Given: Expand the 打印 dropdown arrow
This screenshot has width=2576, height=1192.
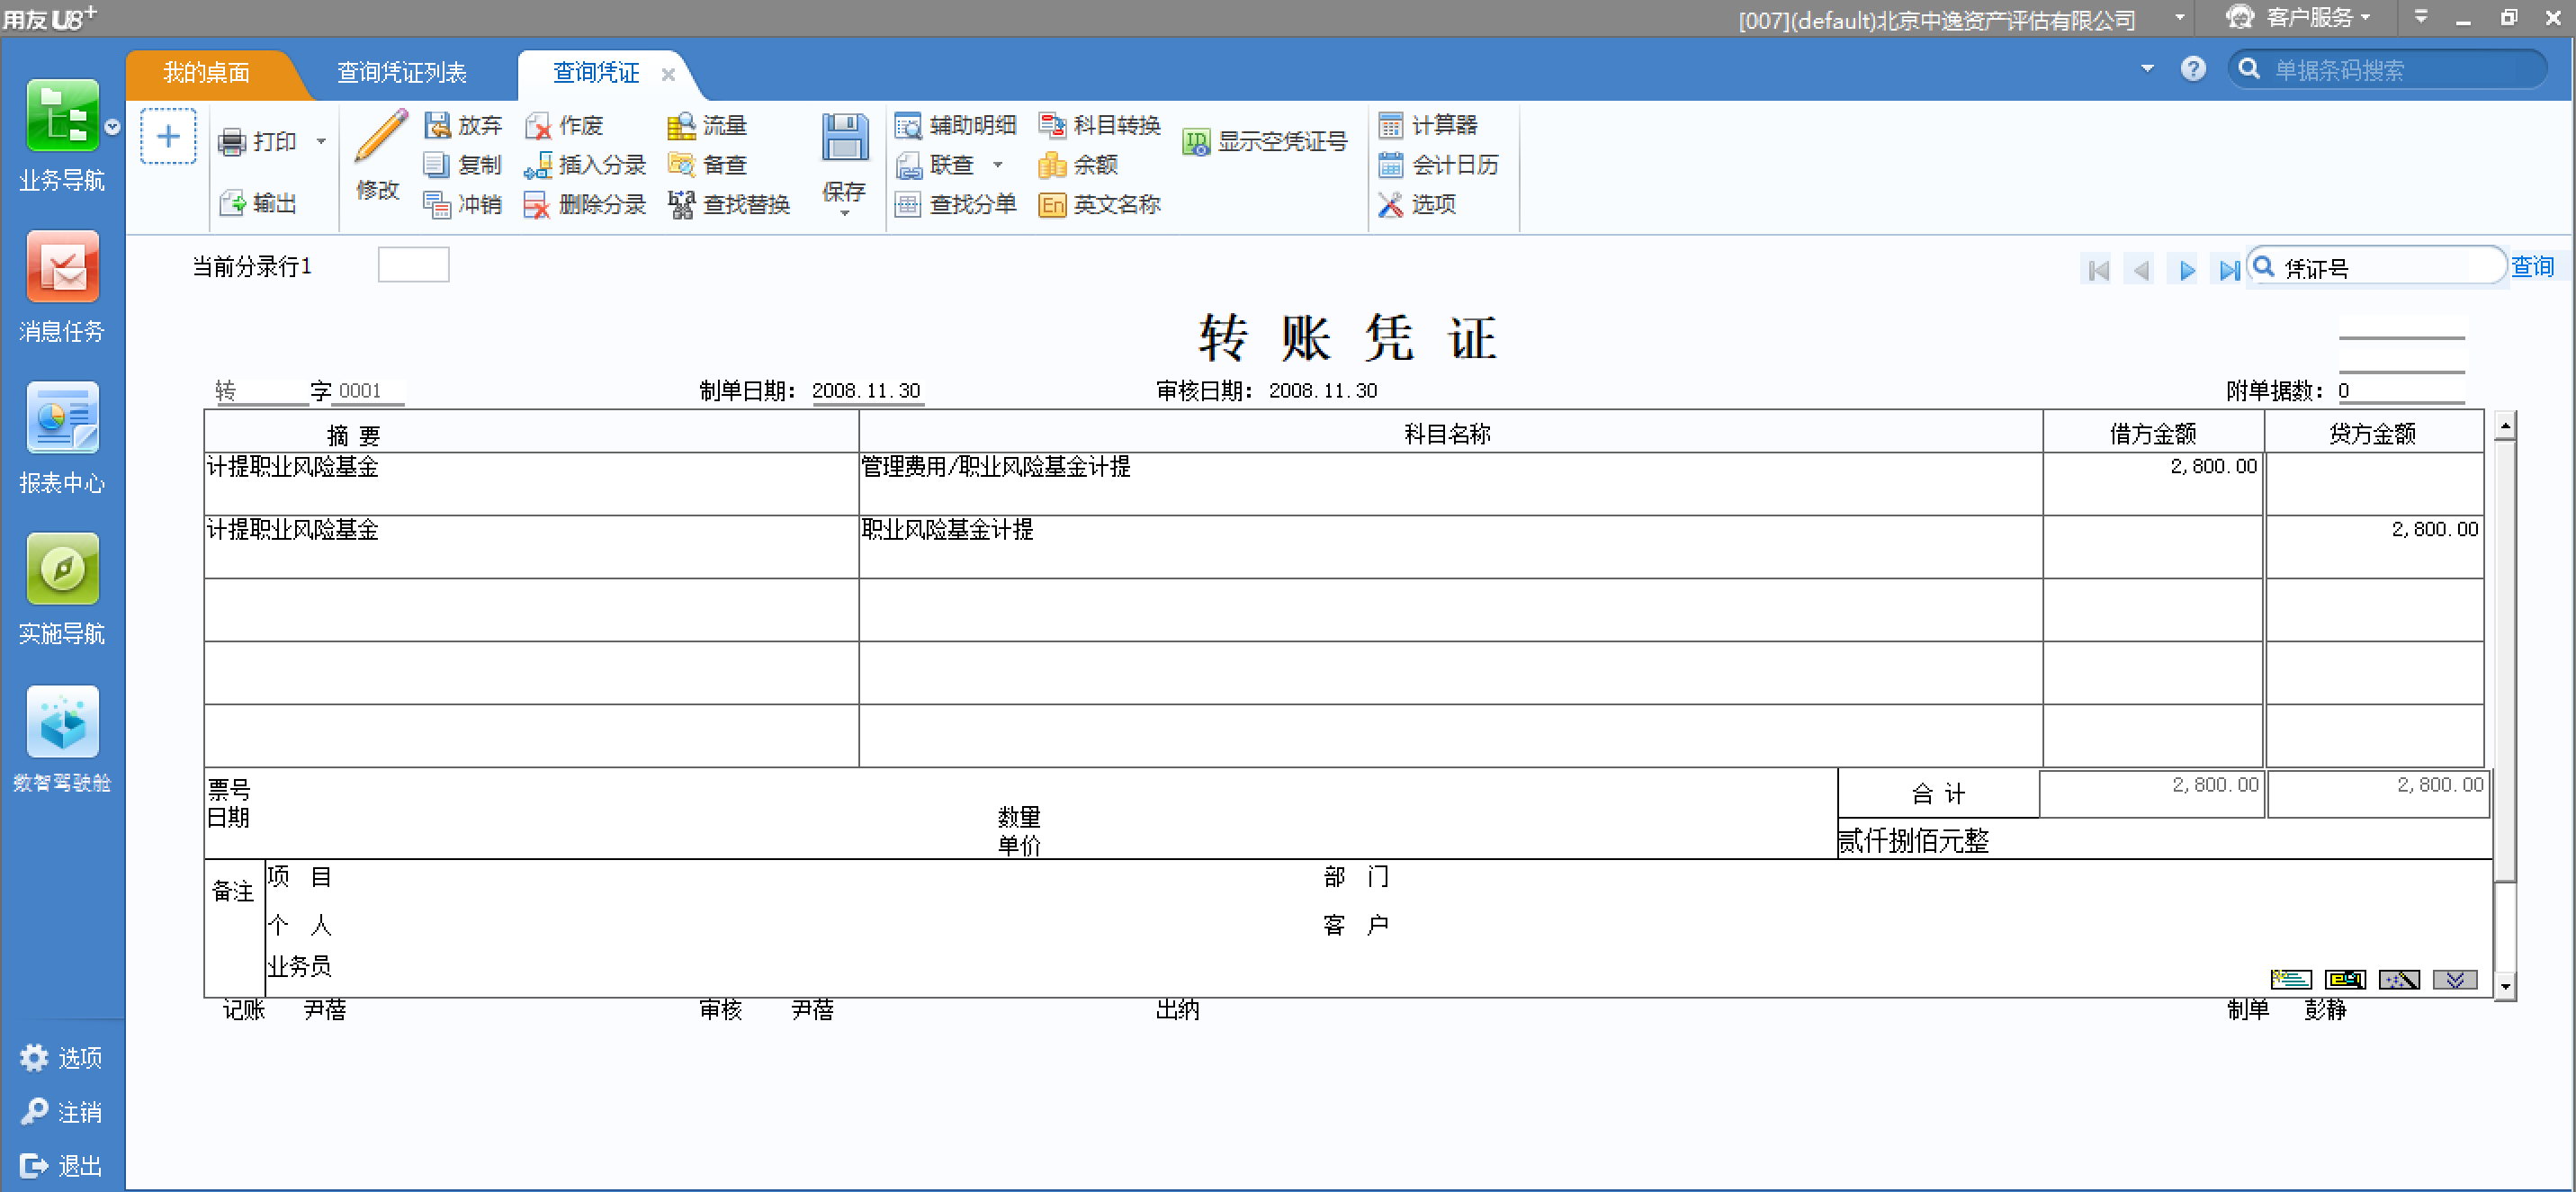Looking at the screenshot, I should click(x=321, y=142).
